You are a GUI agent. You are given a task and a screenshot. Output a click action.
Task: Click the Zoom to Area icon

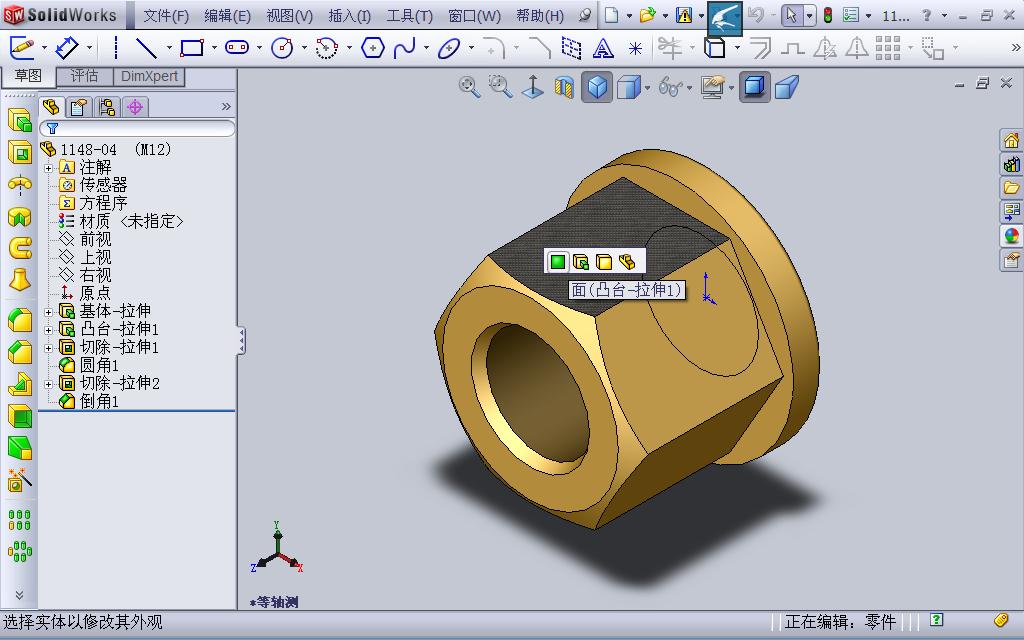tap(501, 87)
